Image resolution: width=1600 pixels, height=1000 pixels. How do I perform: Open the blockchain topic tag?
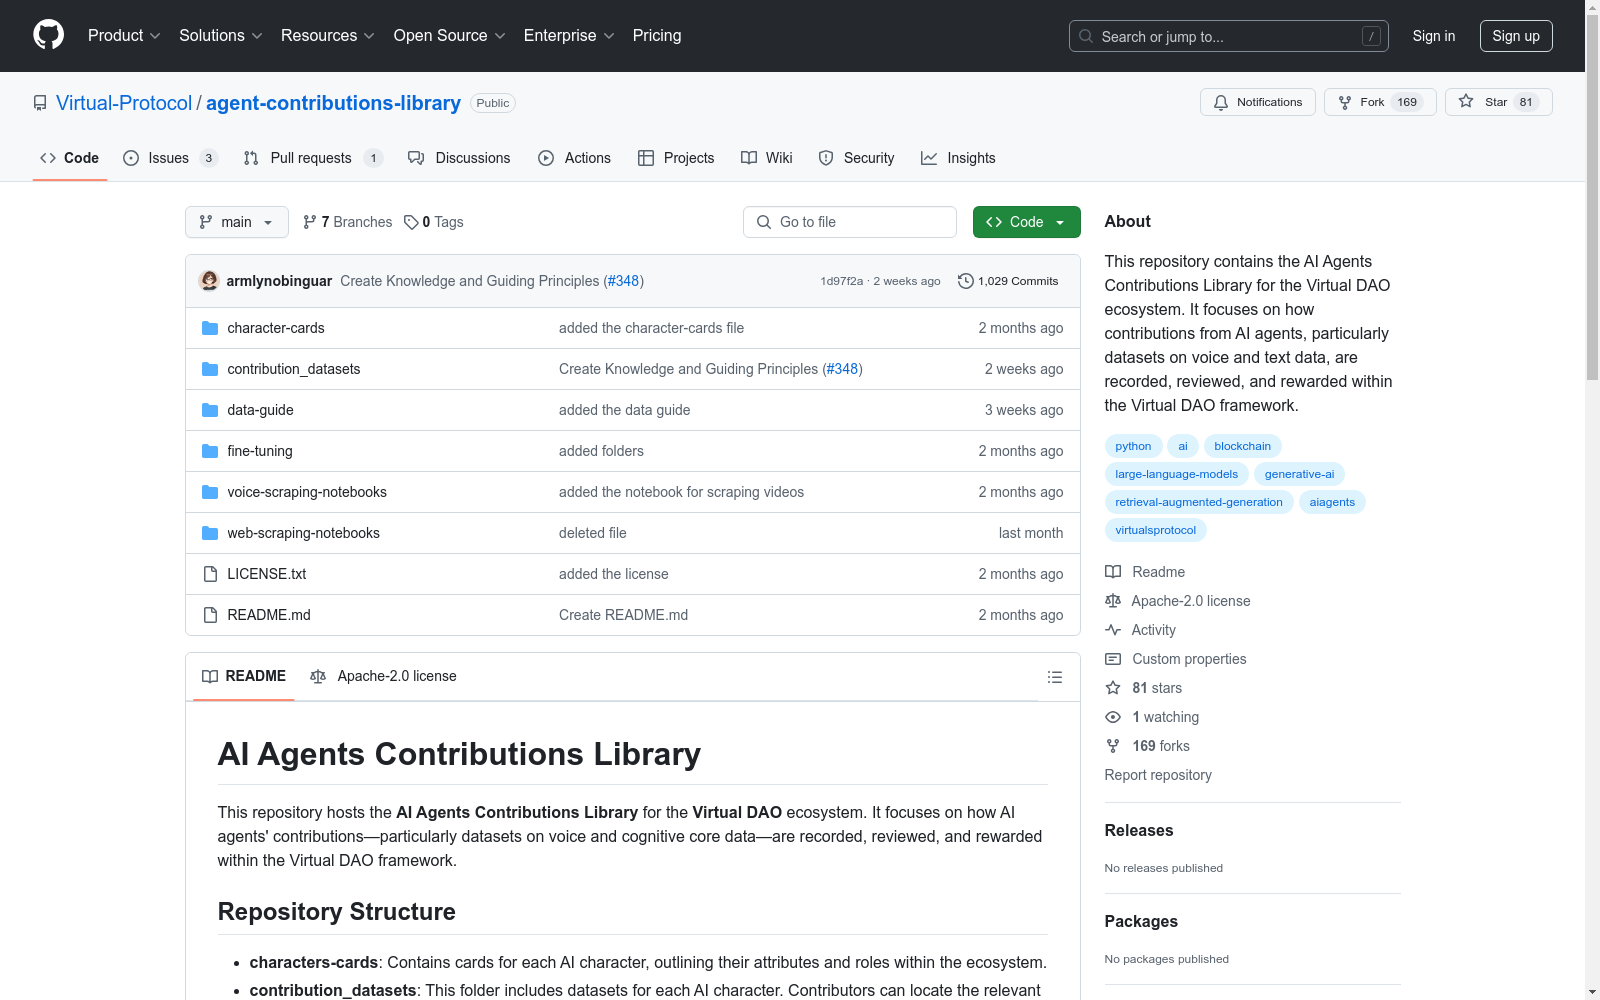(1243, 446)
